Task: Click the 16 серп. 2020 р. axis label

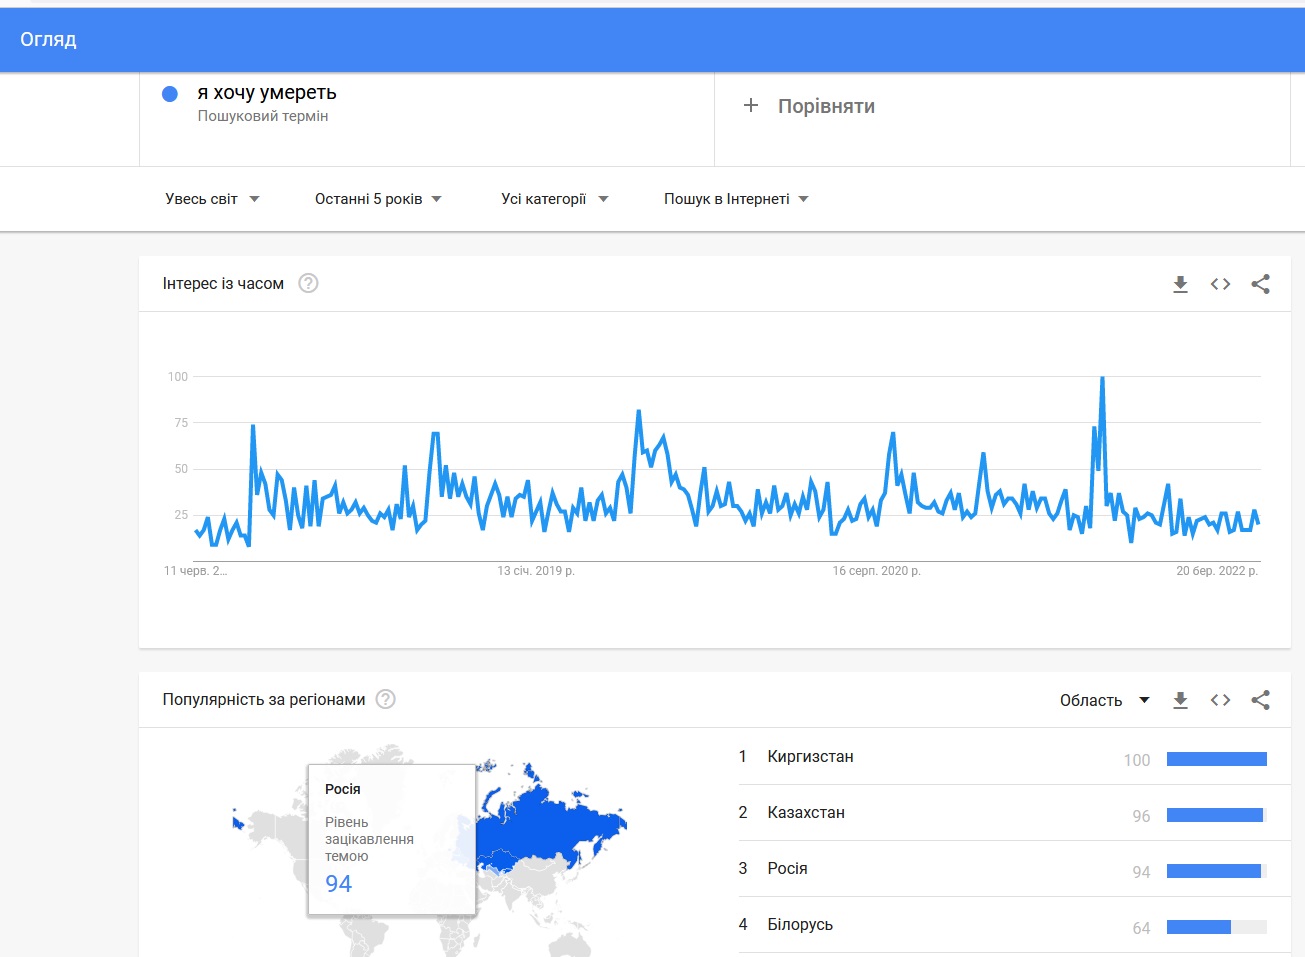Action: (877, 571)
